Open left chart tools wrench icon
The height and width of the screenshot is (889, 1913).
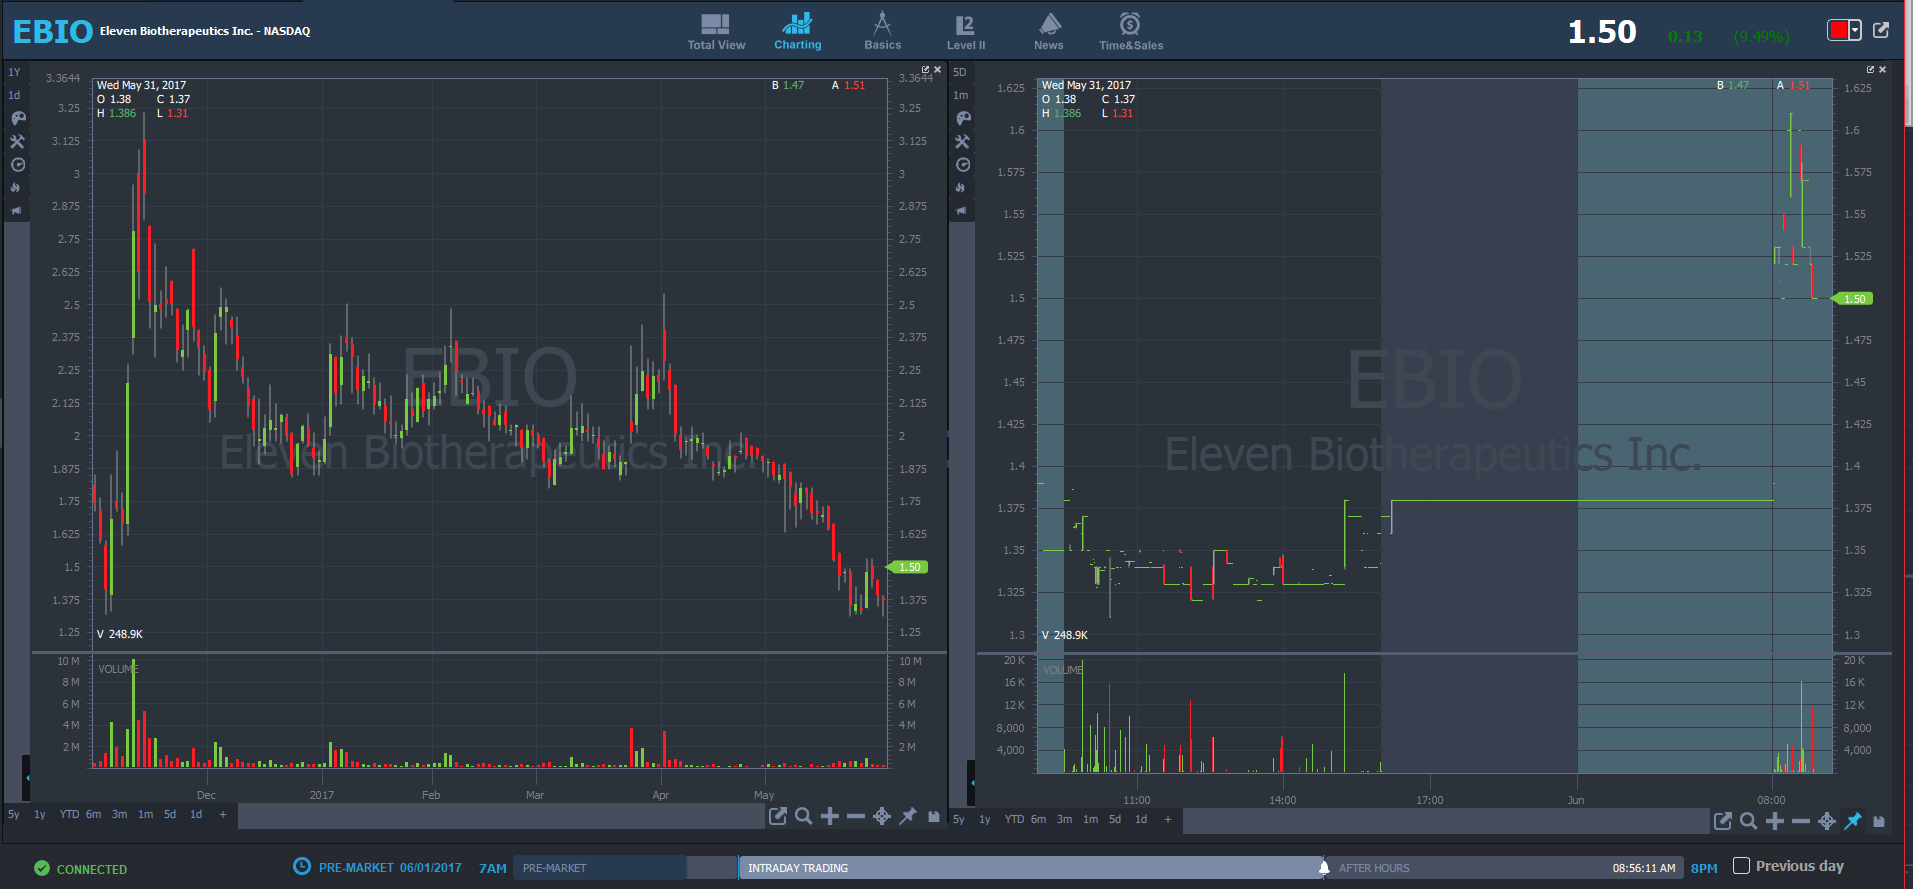17,141
